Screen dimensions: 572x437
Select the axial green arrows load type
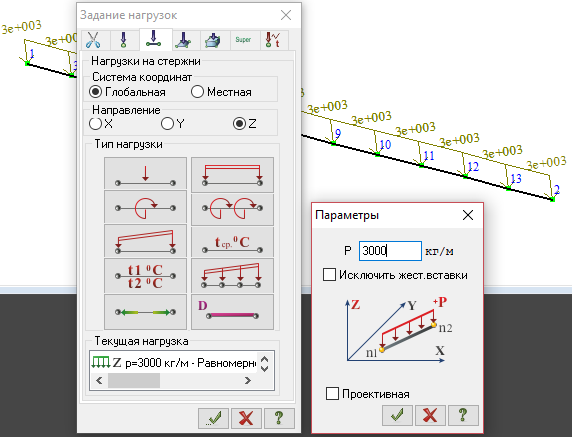pos(145,312)
